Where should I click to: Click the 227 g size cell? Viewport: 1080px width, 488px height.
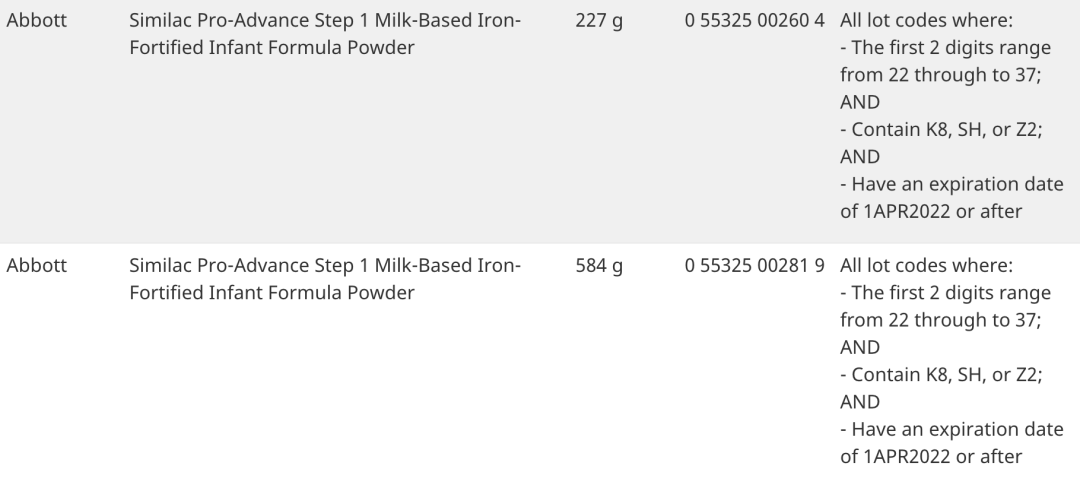[x=599, y=21]
